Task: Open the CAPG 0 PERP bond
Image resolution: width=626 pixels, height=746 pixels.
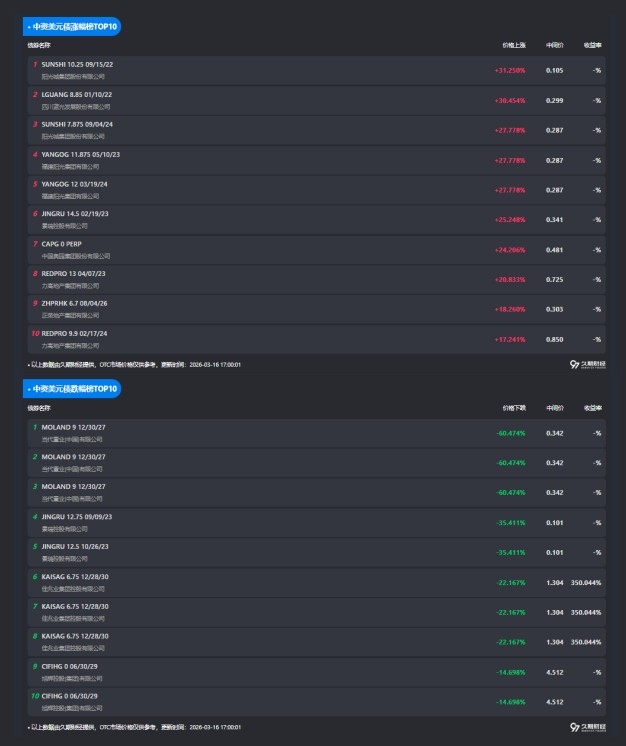Action: coord(63,243)
